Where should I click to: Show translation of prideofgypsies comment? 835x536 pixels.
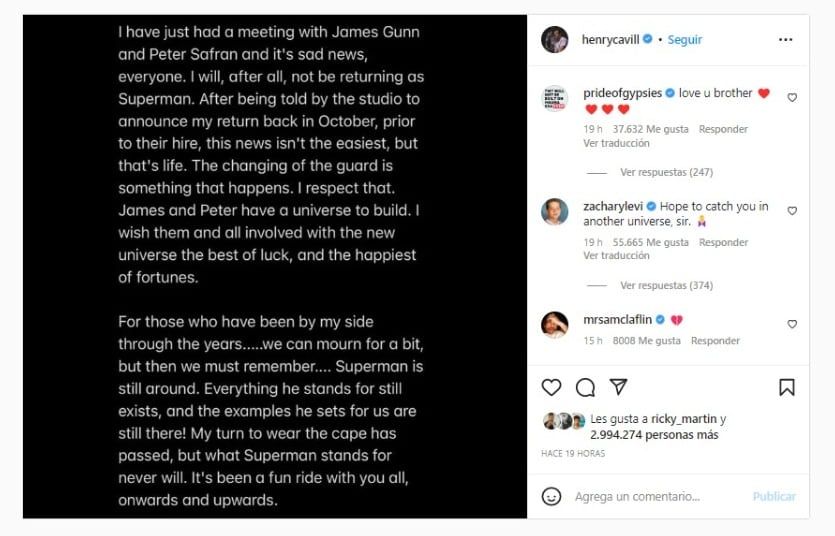click(x=616, y=143)
